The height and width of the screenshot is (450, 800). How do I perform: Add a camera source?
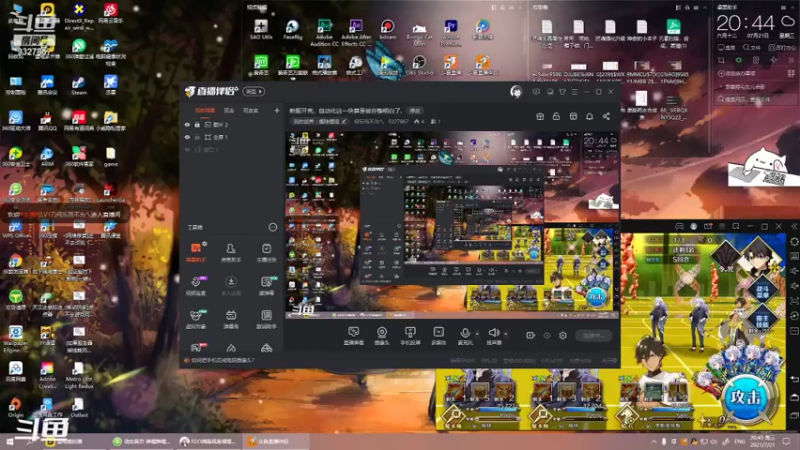[382, 336]
